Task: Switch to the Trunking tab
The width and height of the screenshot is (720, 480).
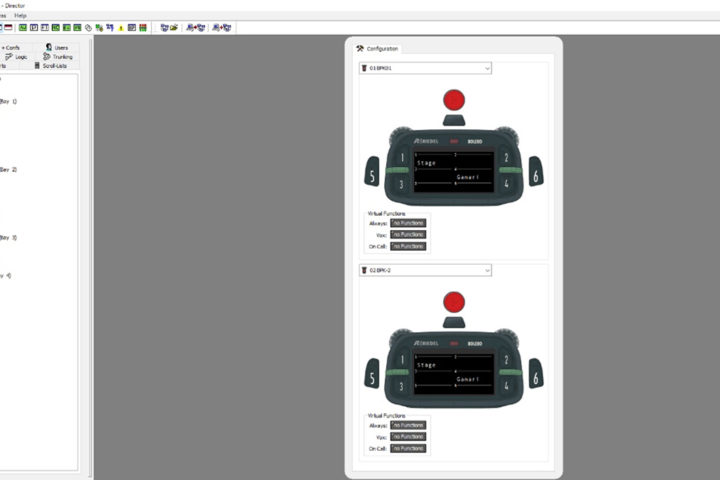Action: (x=58, y=56)
